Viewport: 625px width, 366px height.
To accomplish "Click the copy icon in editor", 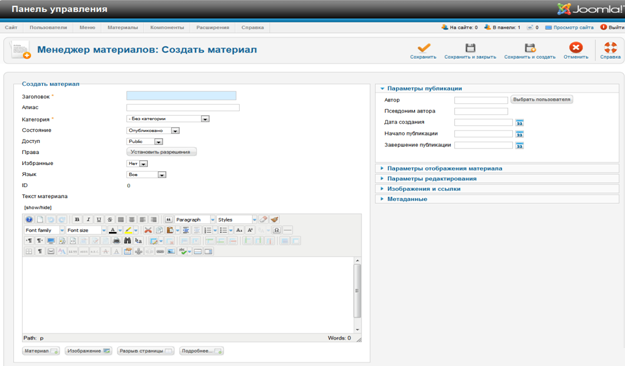I will (159, 230).
